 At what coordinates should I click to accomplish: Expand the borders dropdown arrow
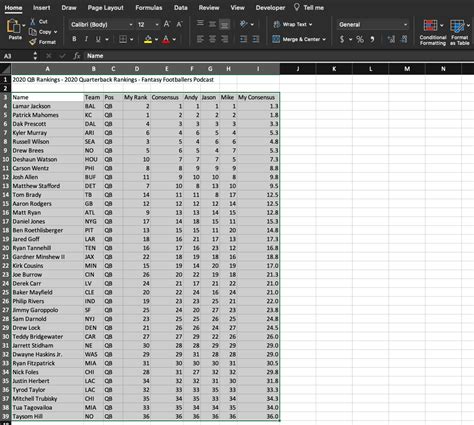tap(132, 39)
